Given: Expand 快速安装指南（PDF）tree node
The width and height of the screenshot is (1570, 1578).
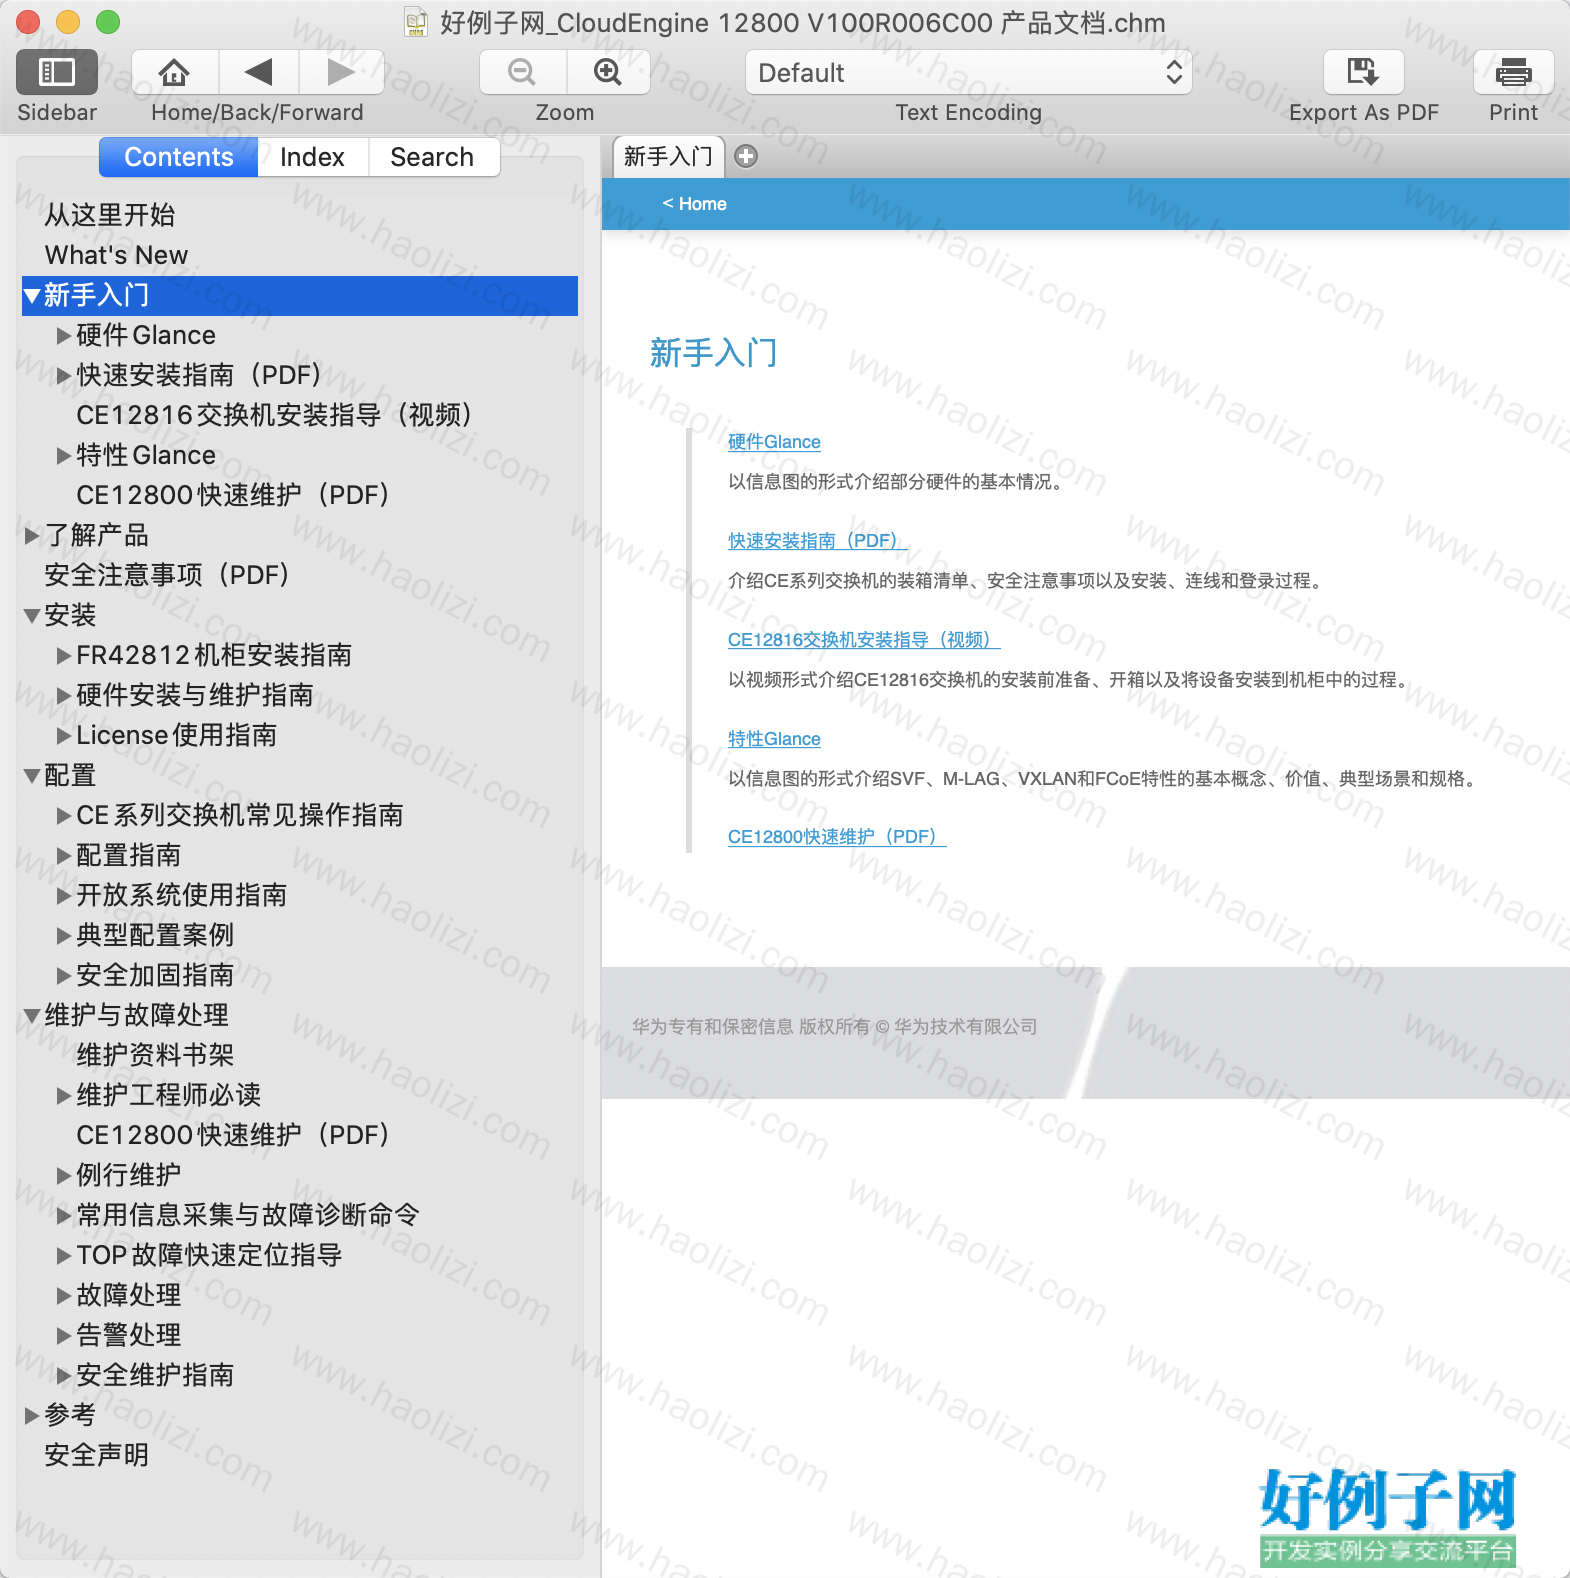Looking at the screenshot, I should (64, 375).
